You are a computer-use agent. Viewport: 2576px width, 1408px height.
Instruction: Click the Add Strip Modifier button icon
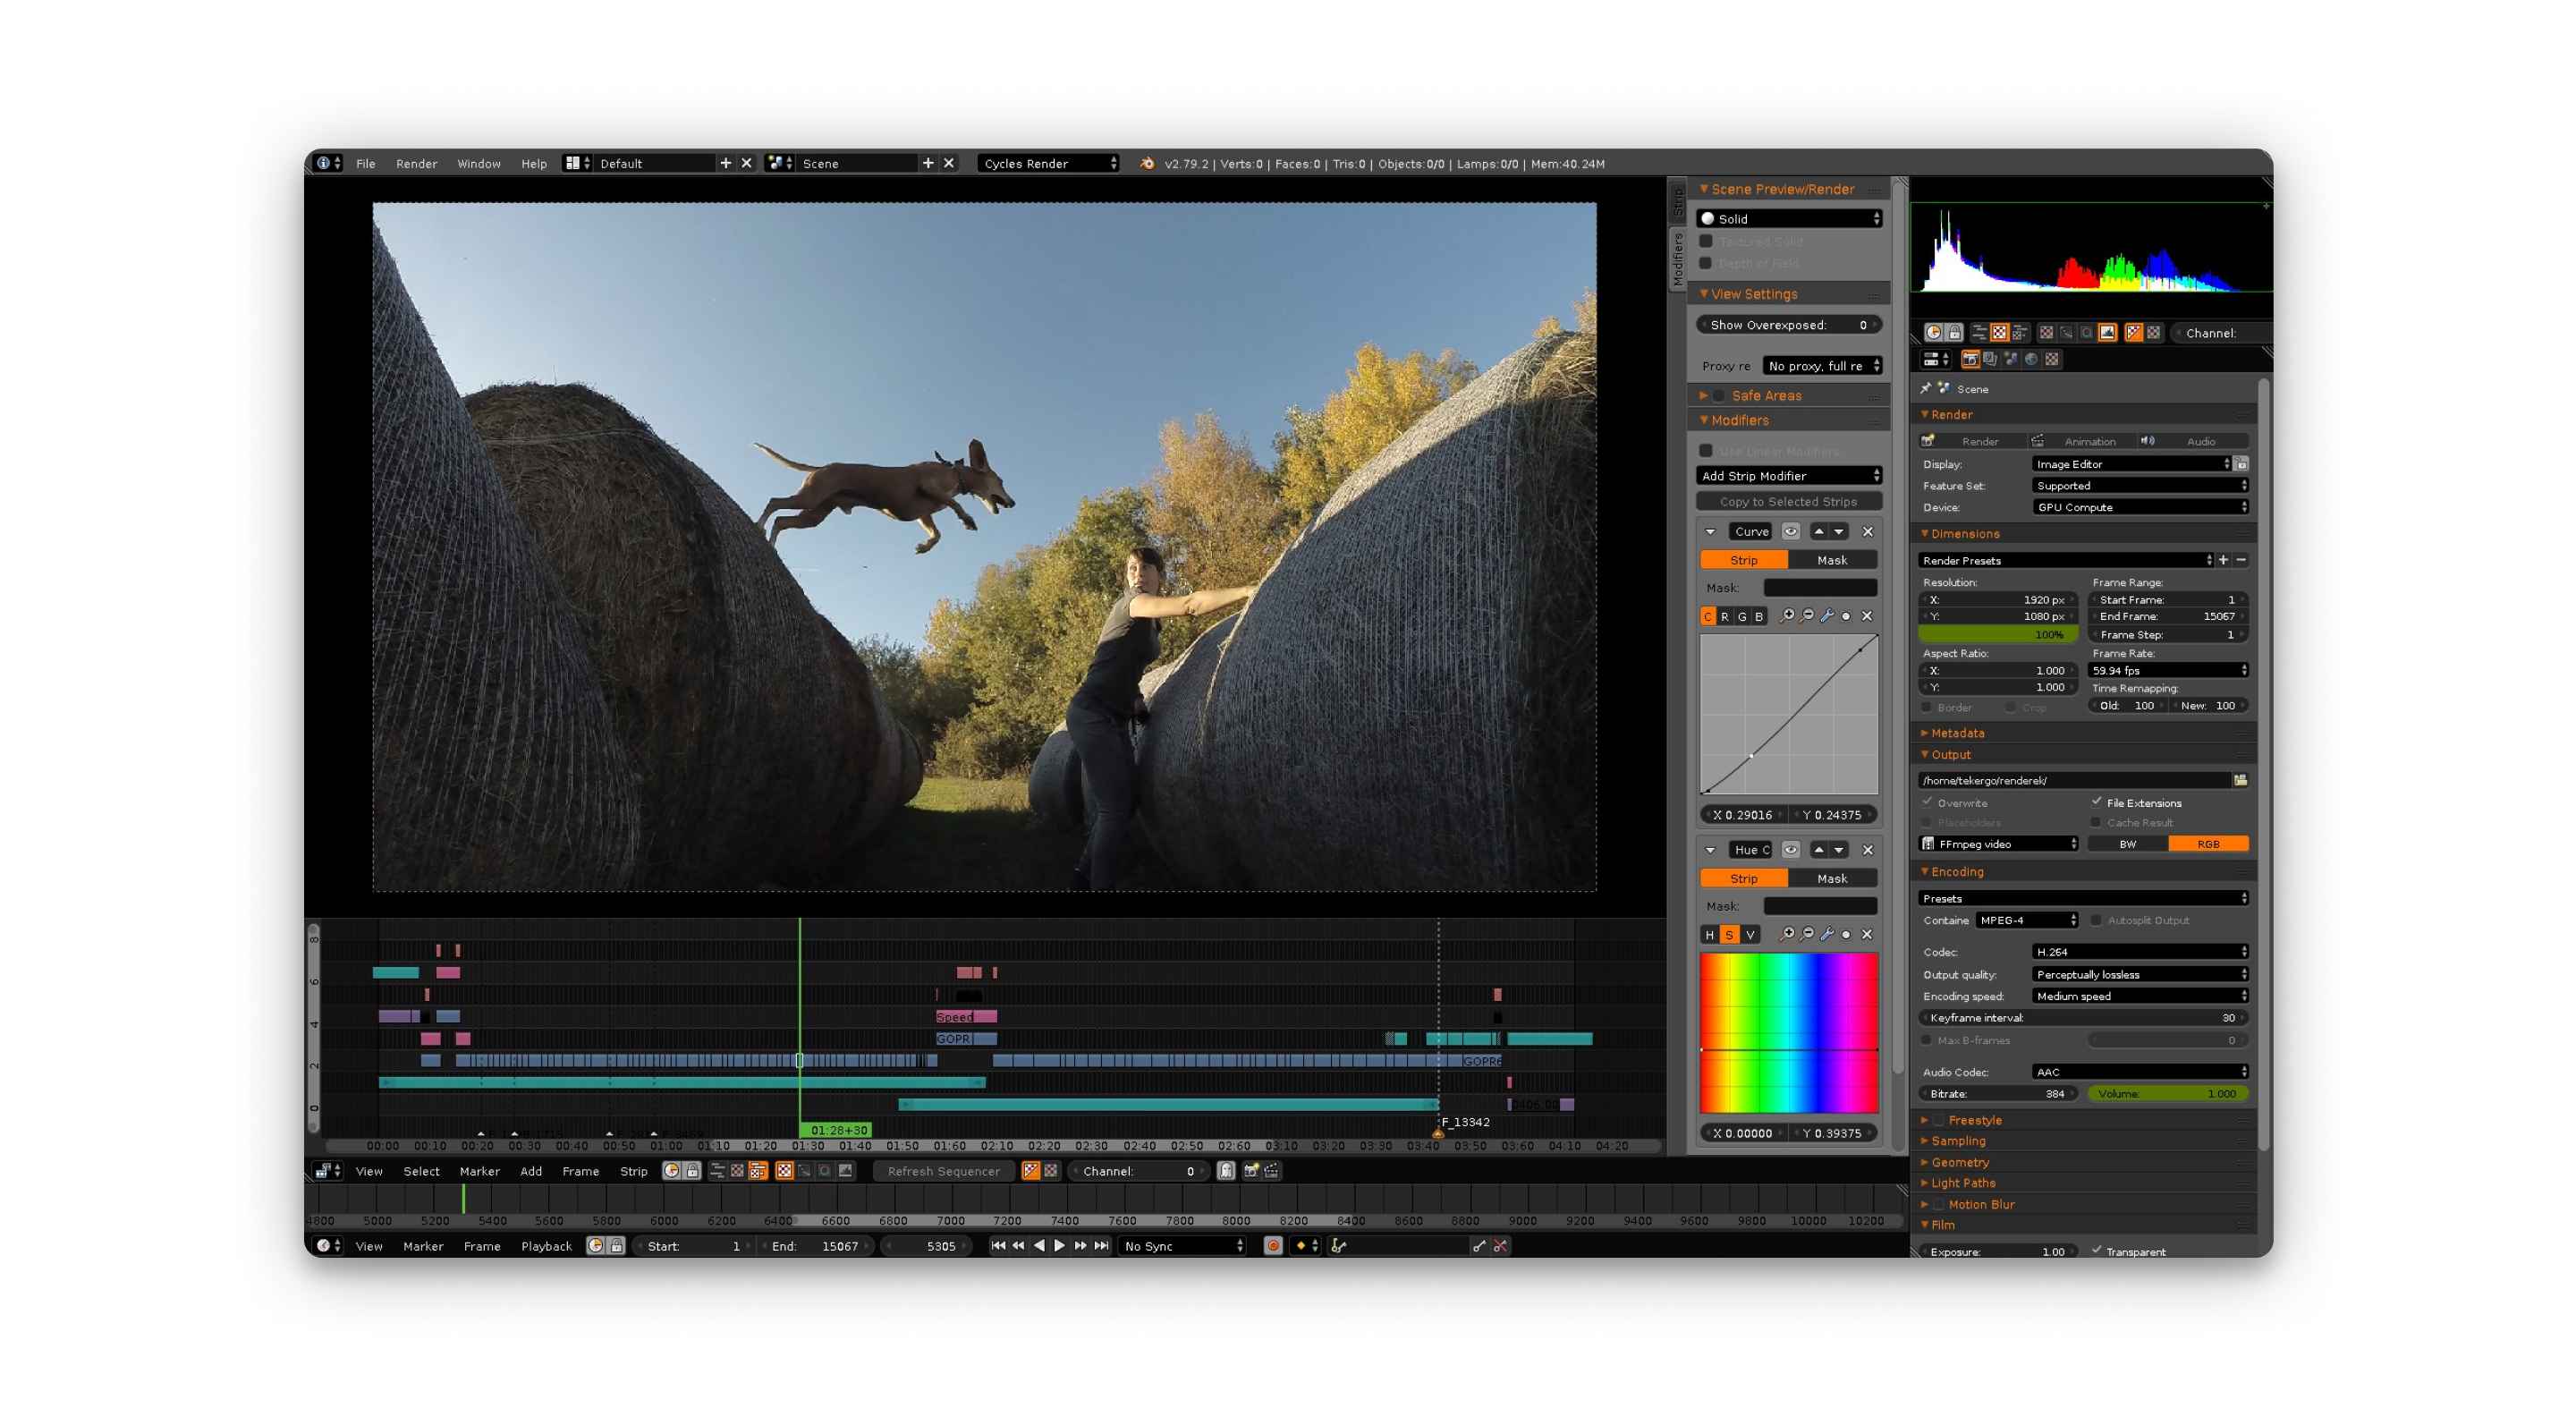1785,479
